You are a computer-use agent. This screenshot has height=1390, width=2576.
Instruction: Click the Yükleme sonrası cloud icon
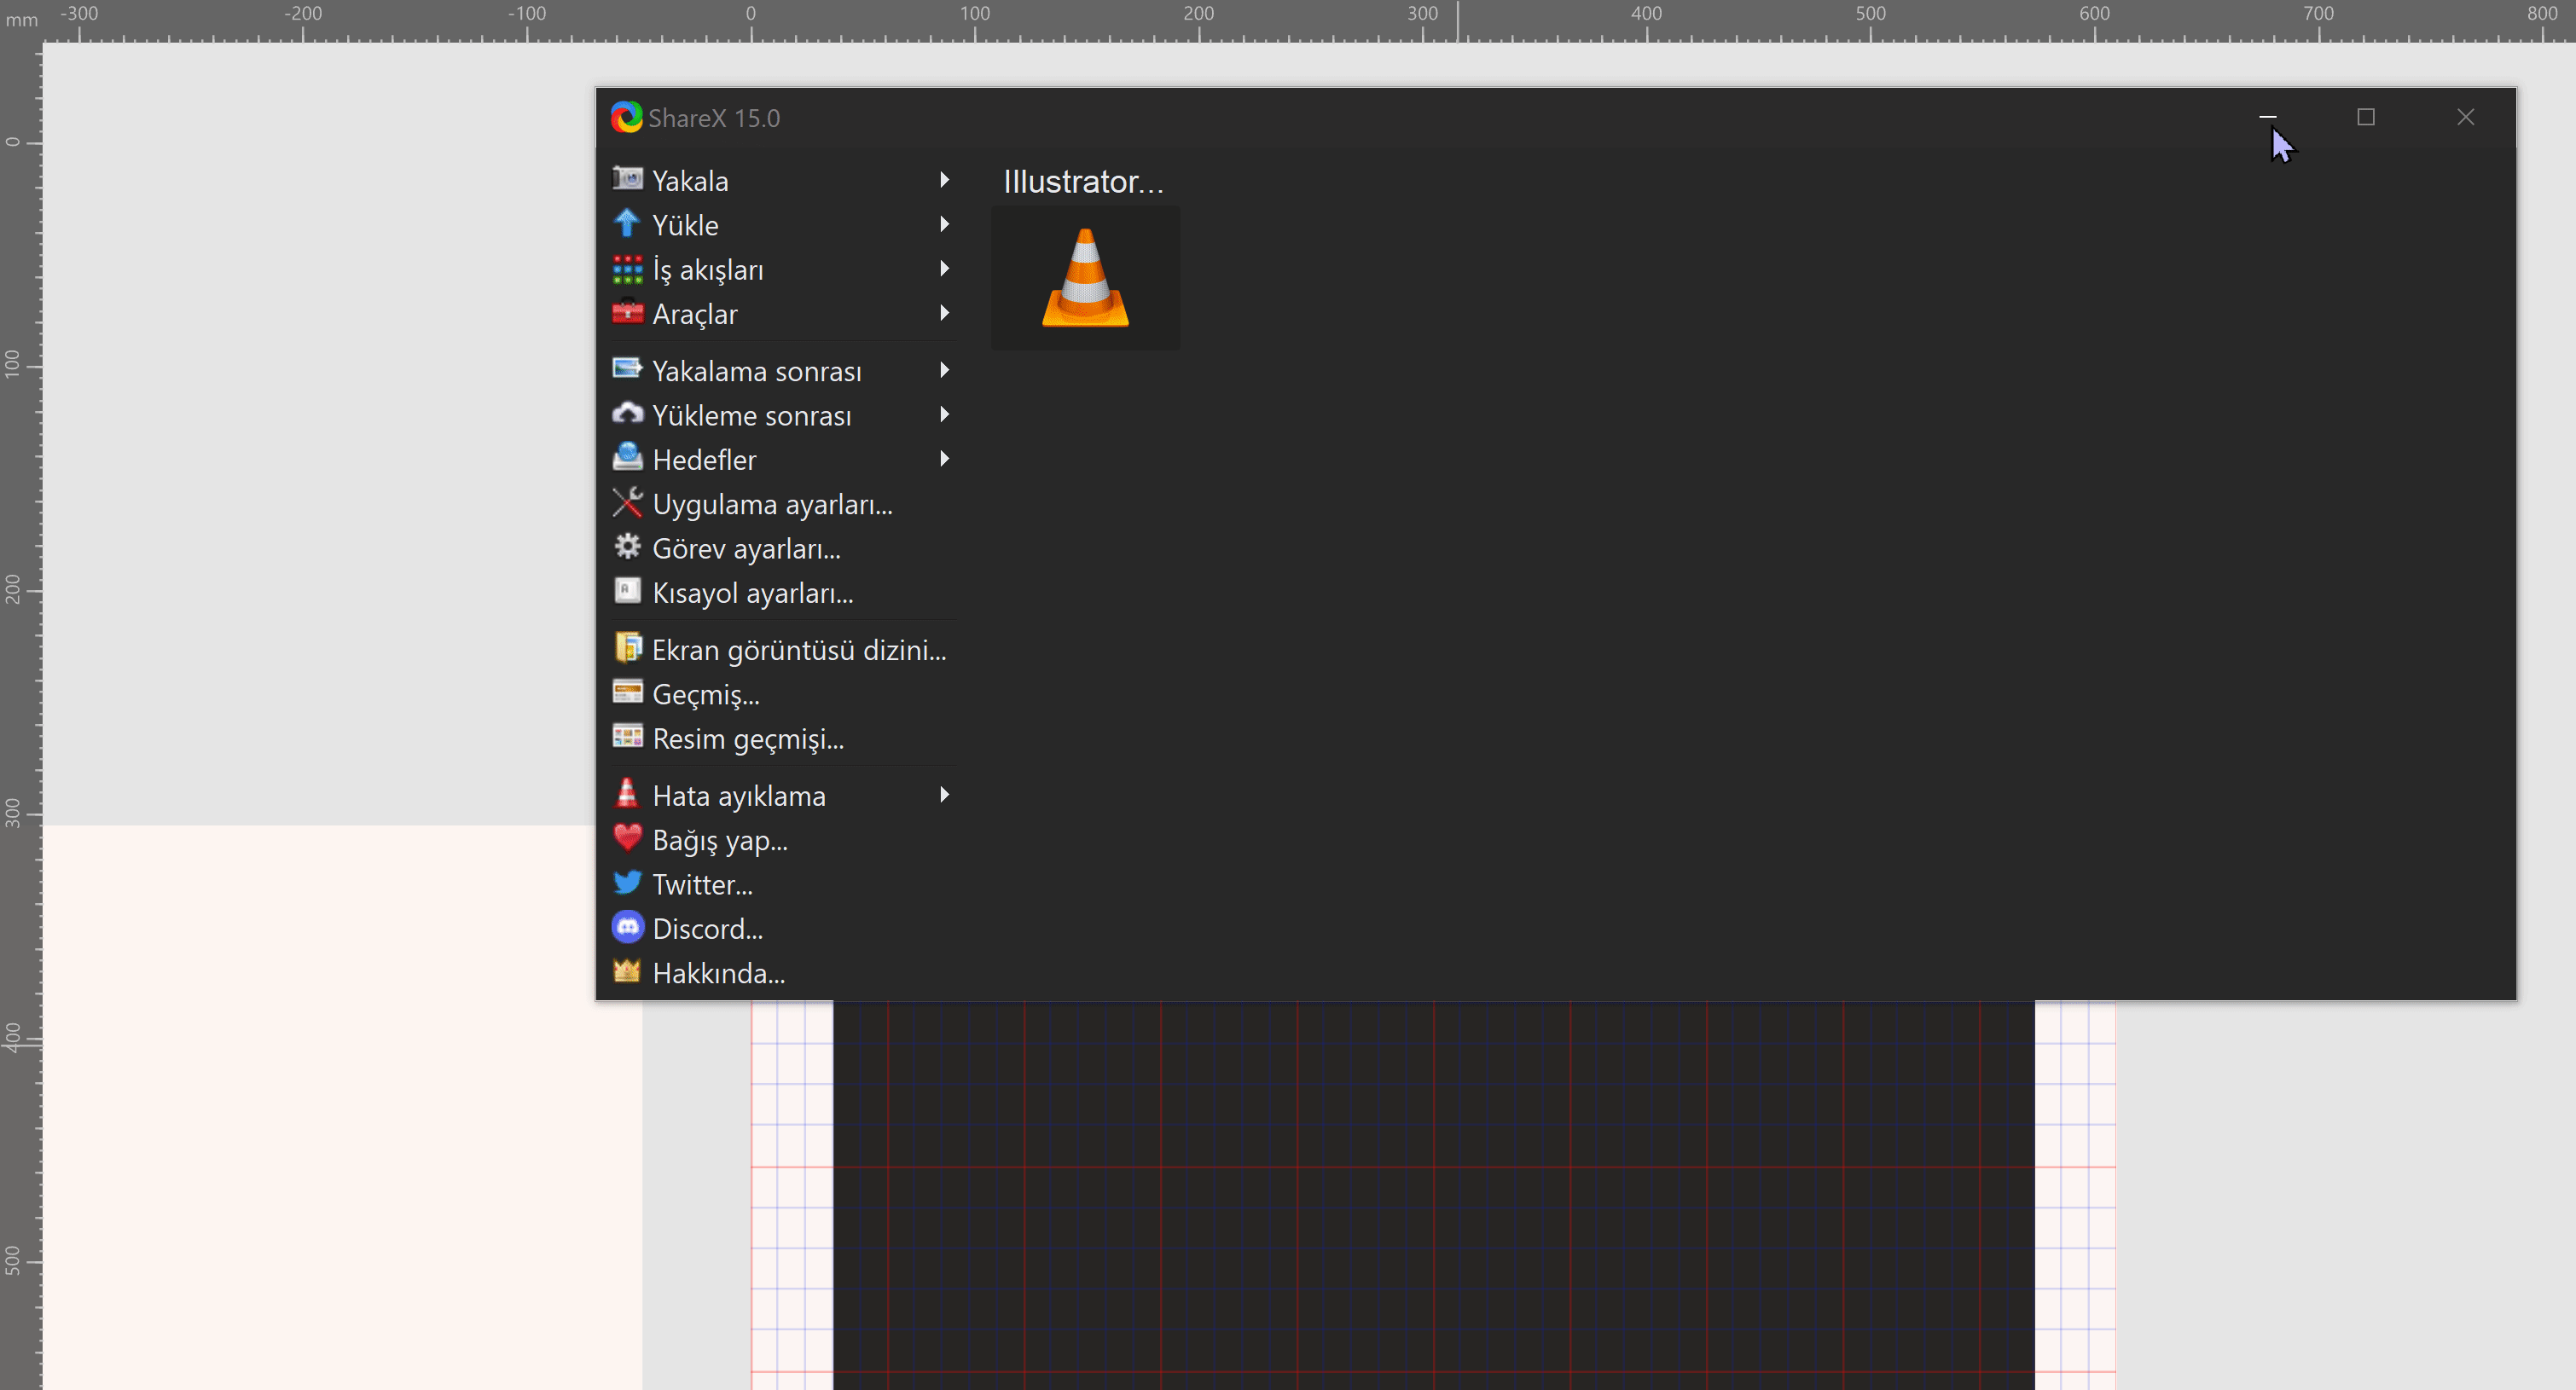click(627, 413)
